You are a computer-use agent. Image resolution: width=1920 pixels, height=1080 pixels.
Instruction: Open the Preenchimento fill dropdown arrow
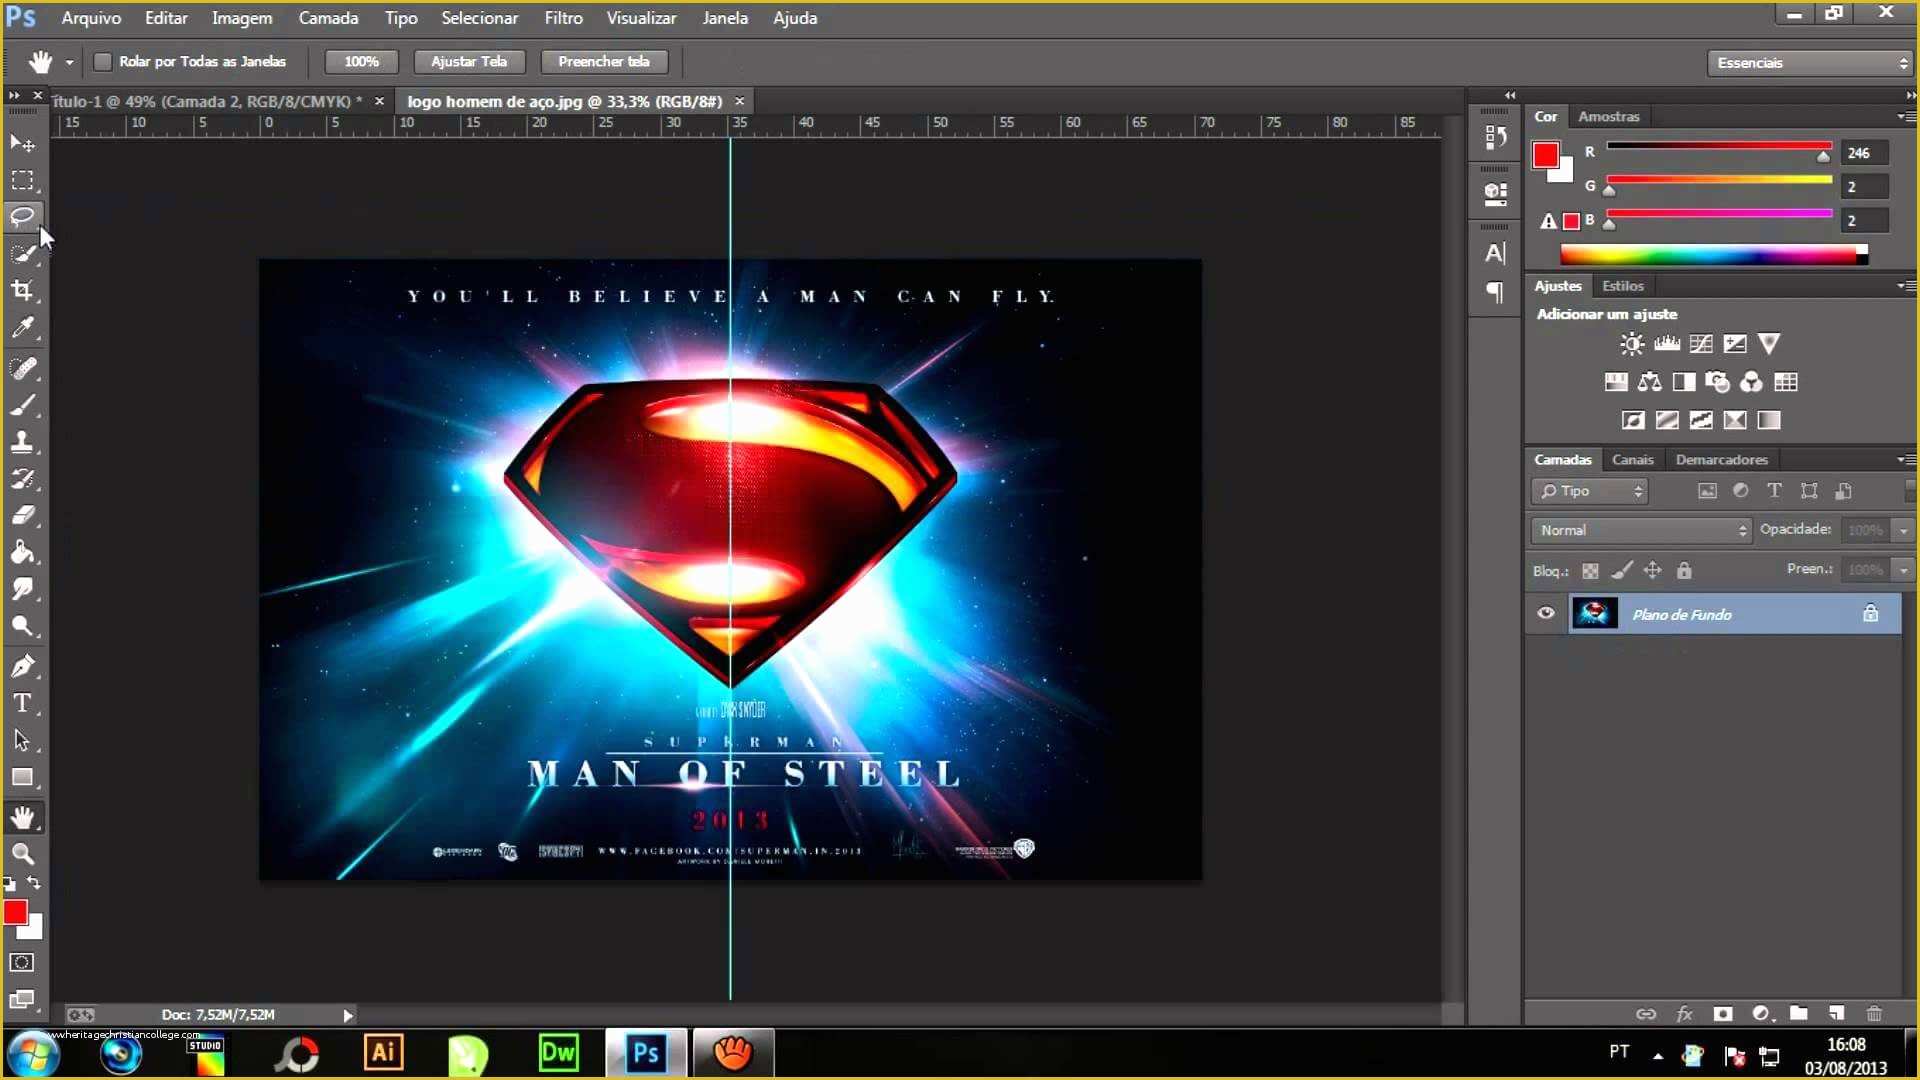click(x=1904, y=570)
